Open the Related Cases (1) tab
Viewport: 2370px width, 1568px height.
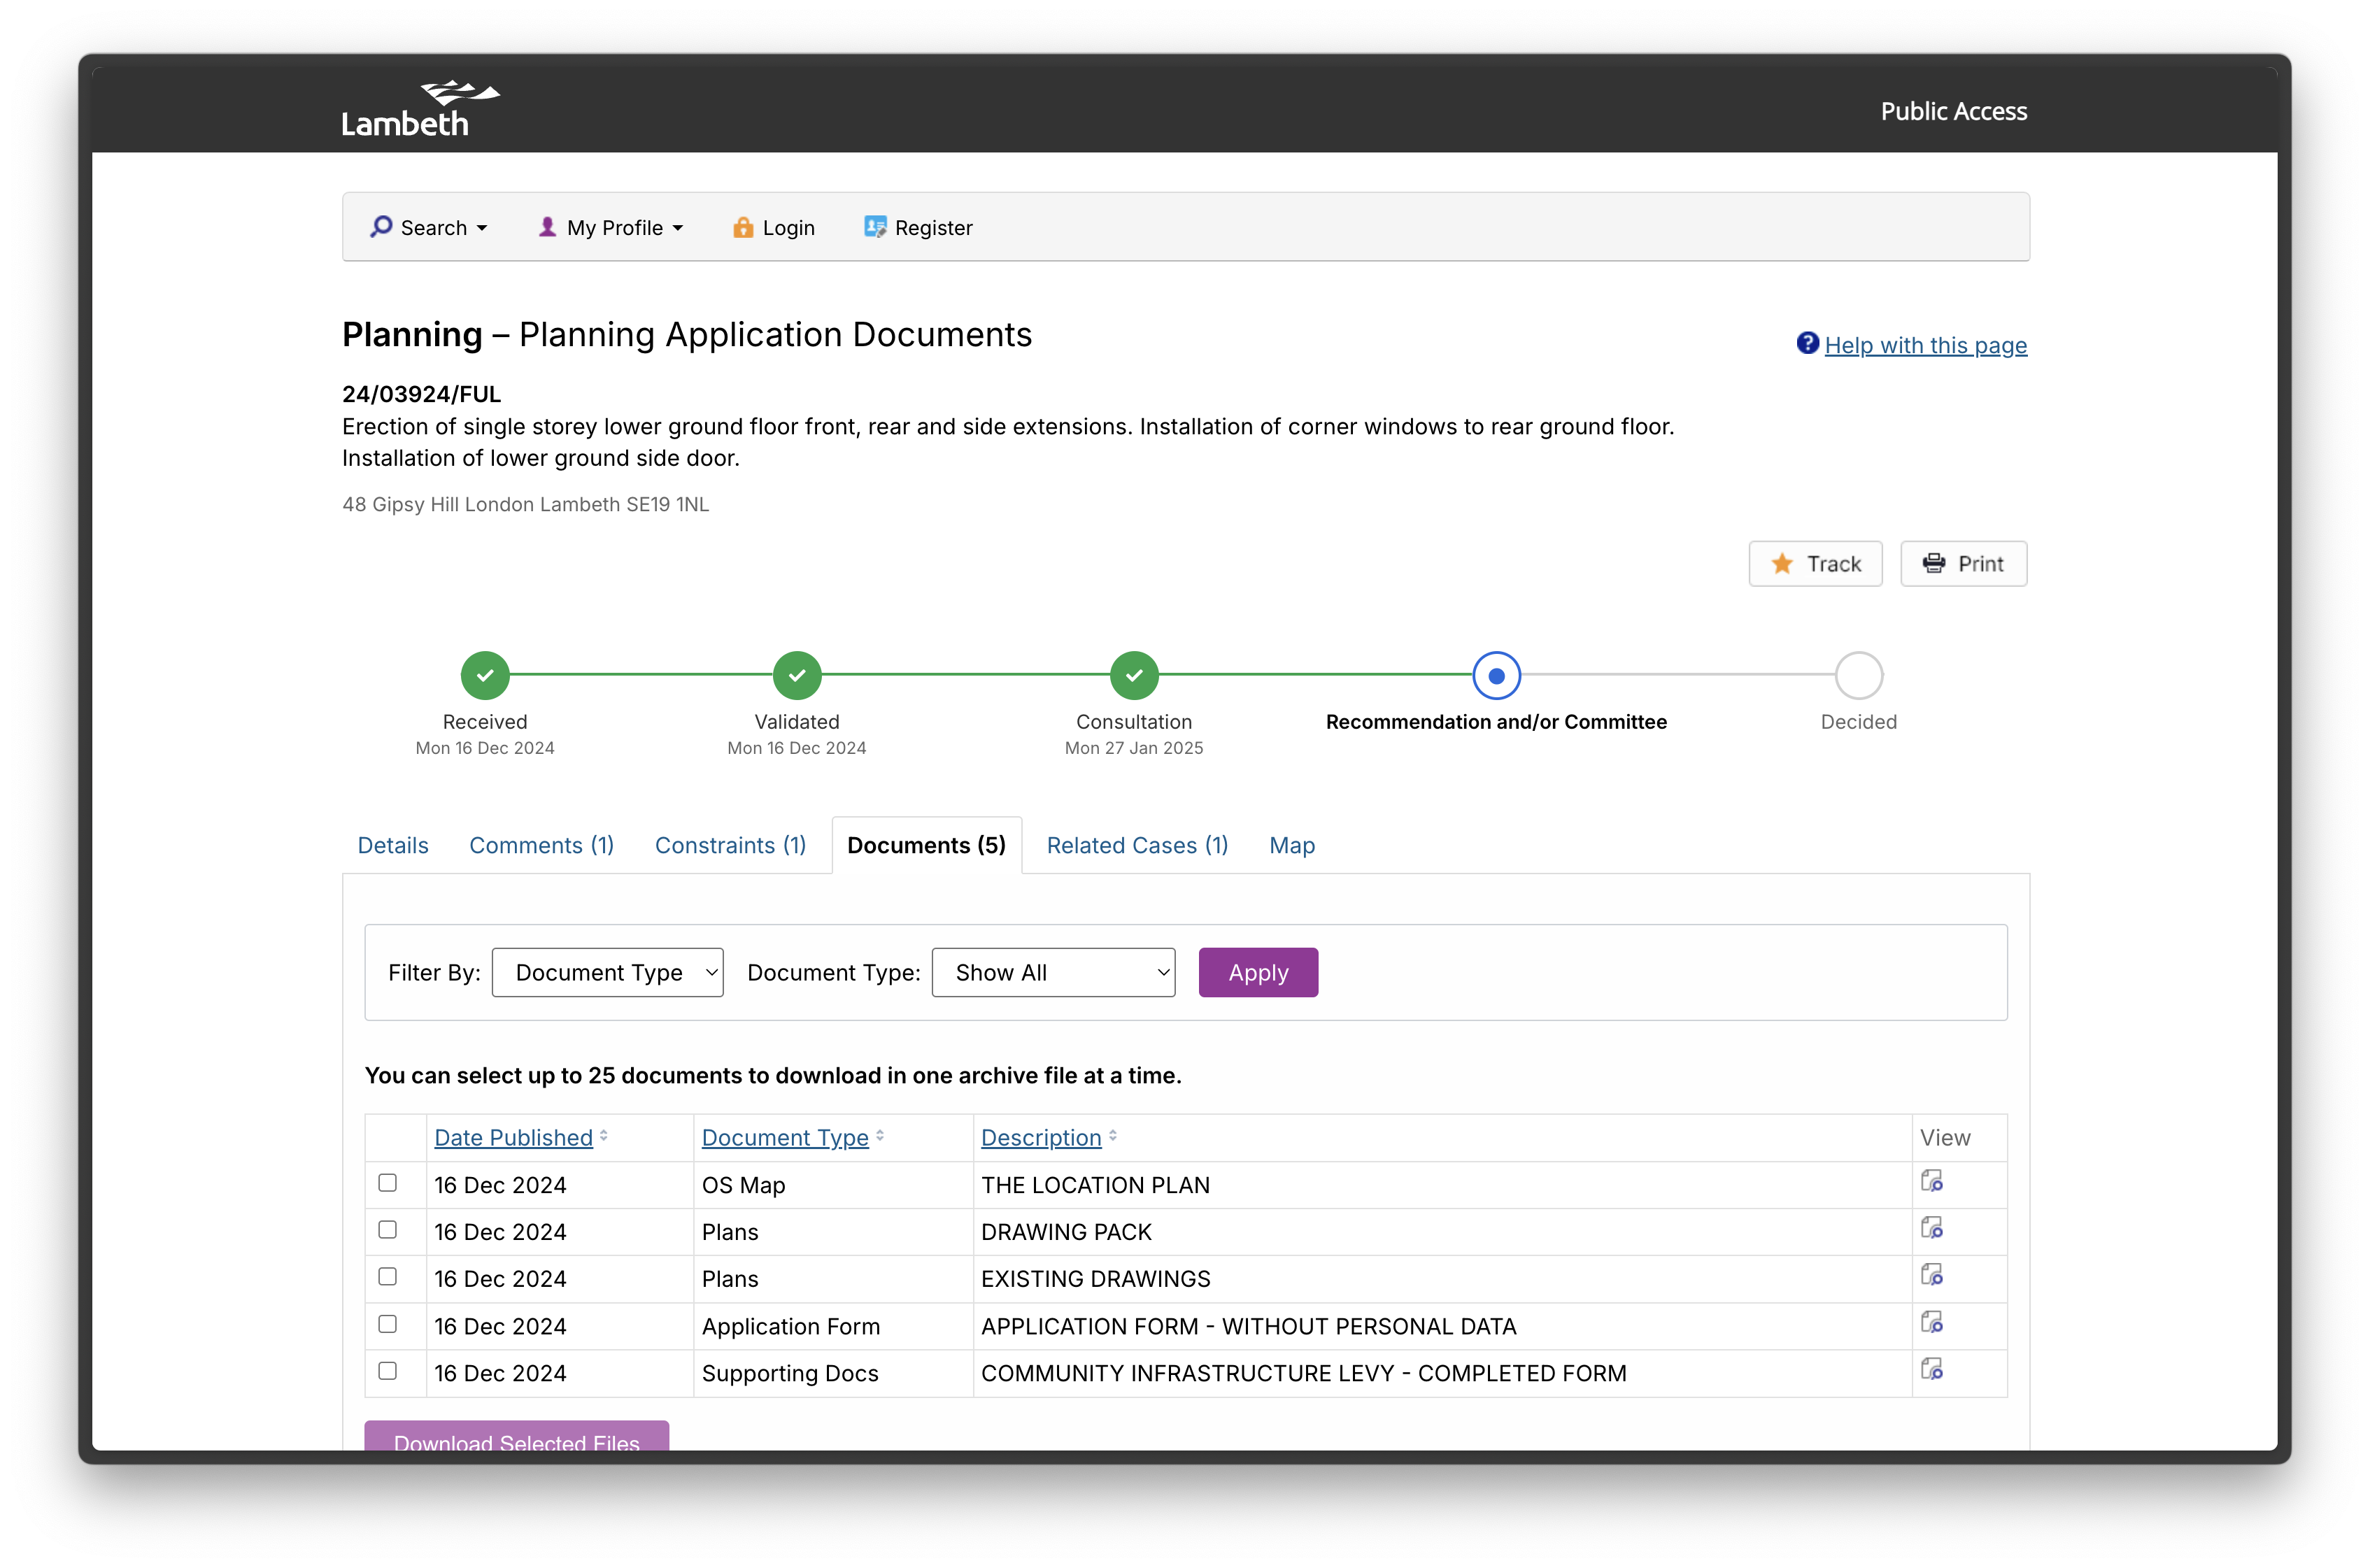point(1137,846)
